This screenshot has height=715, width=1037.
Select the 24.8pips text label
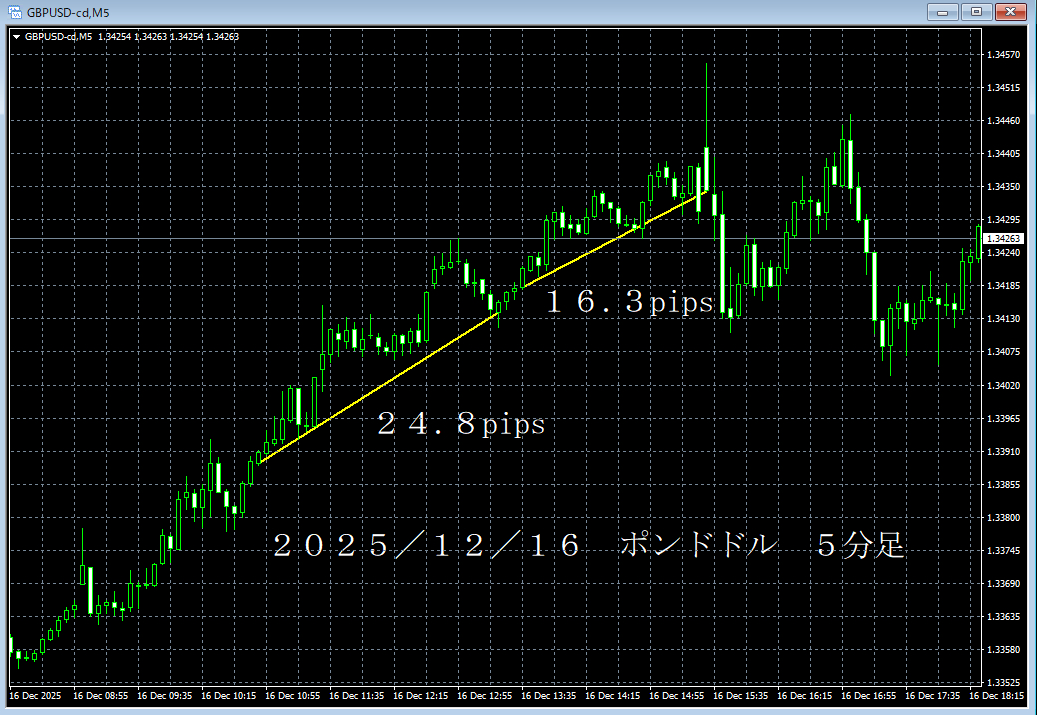(460, 425)
